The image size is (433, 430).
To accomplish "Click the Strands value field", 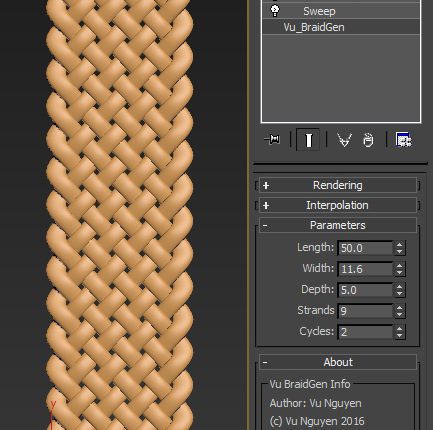I will tap(365, 311).
